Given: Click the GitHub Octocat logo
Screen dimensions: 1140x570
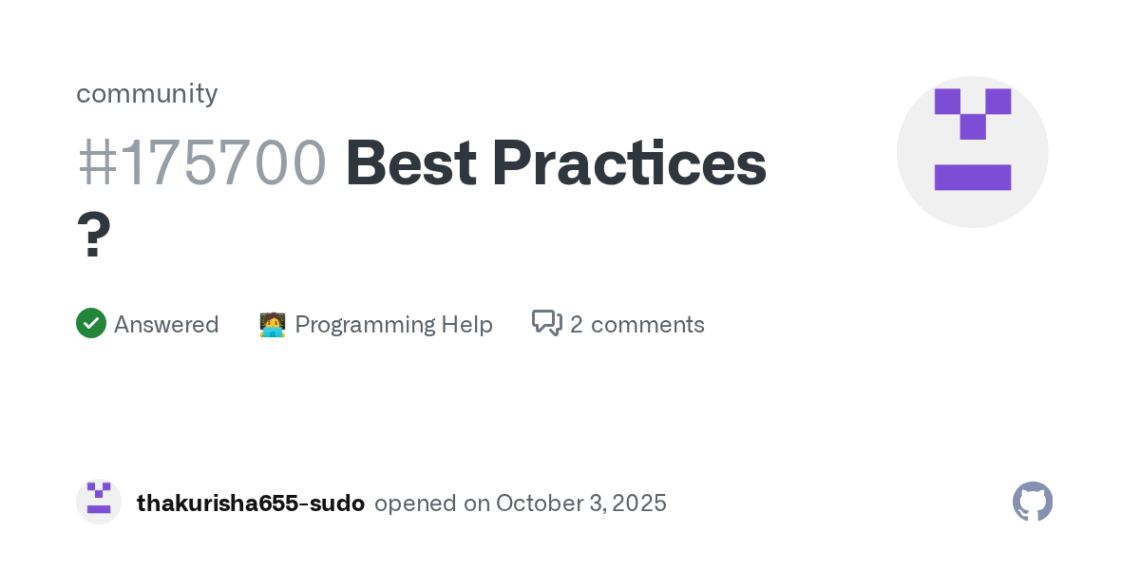Looking at the screenshot, I should click(x=1032, y=502).
